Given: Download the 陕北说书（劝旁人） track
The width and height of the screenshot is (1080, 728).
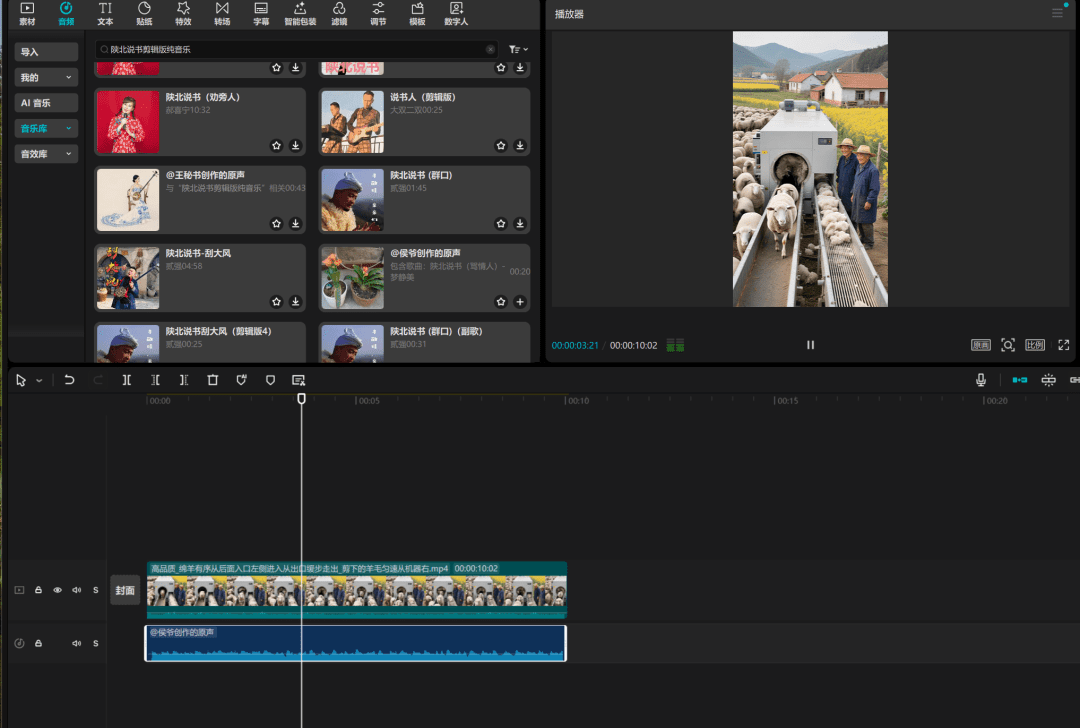Looking at the screenshot, I should point(295,145).
